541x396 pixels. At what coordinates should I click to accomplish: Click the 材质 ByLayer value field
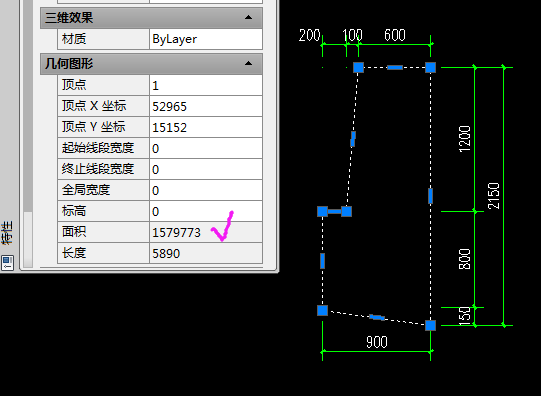(206, 39)
